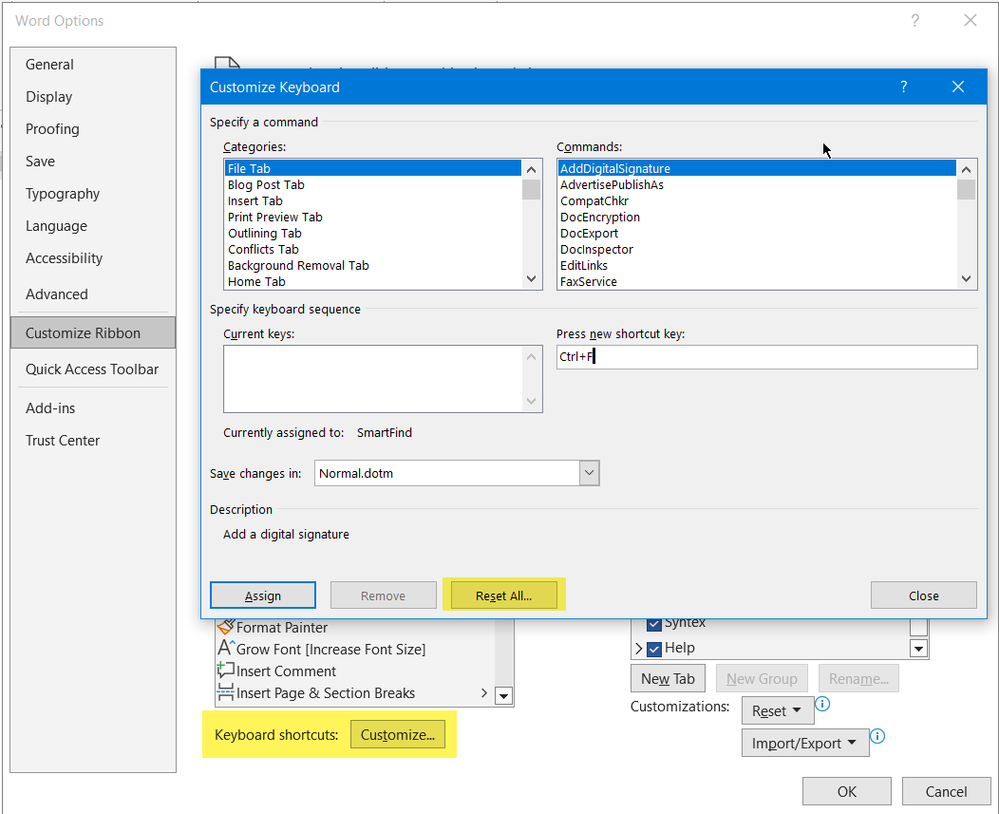Click the info icon next to Reset

tap(823, 704)
